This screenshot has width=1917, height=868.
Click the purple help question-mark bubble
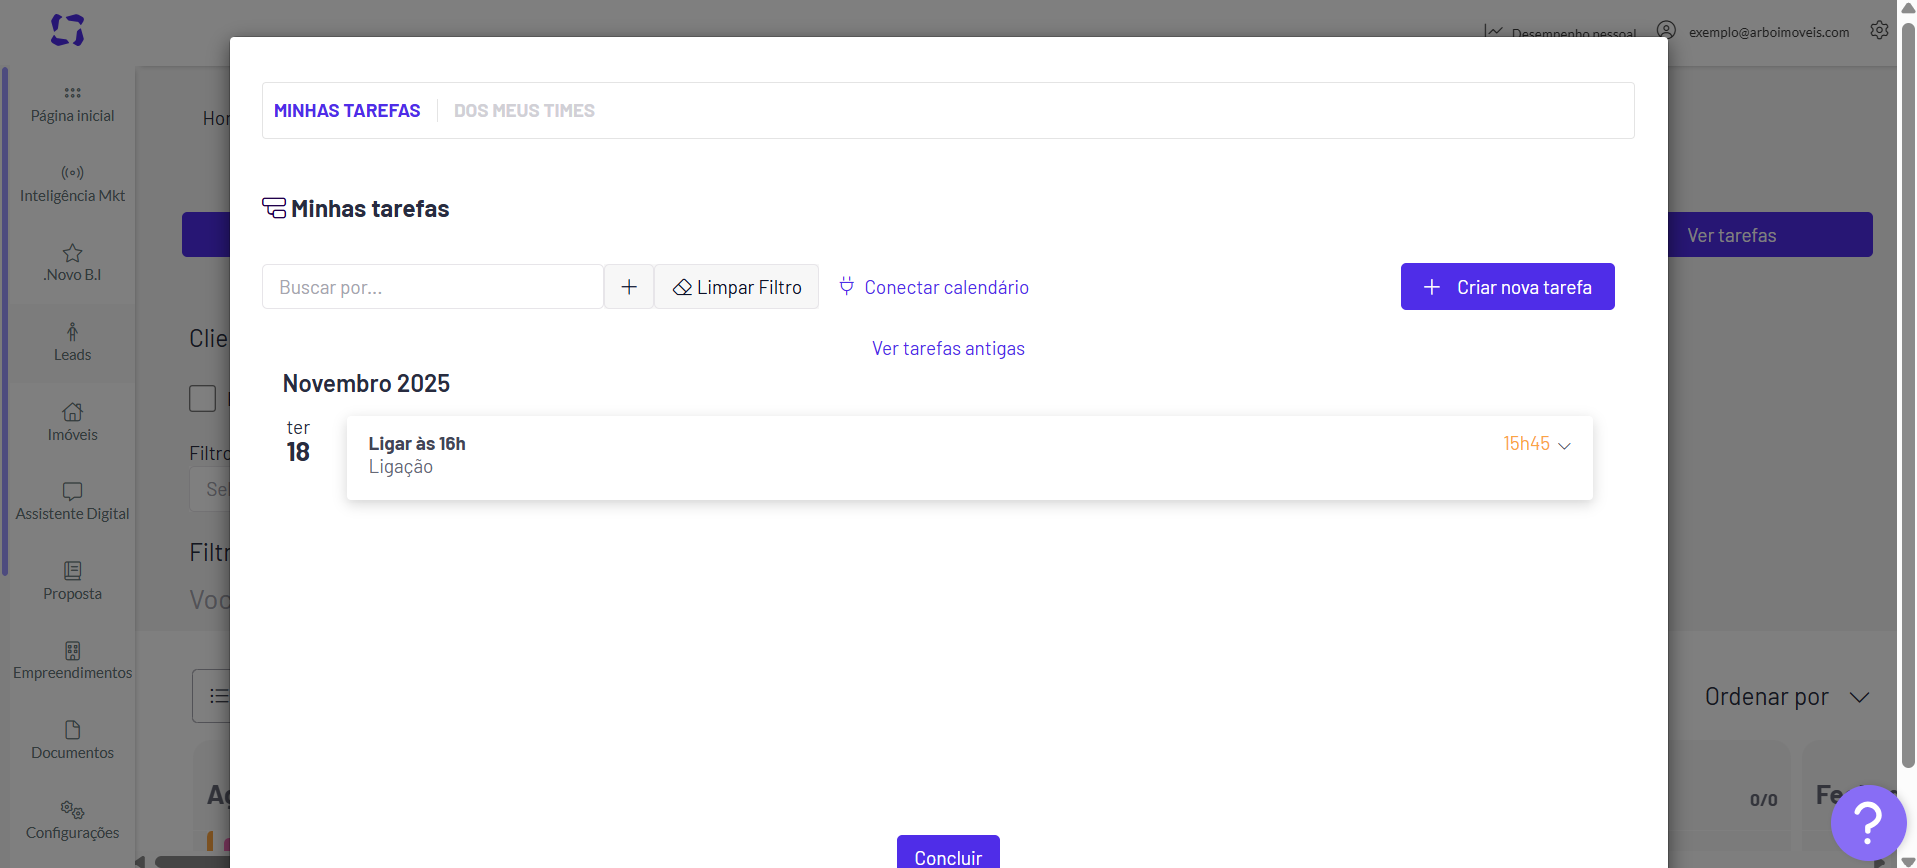1868,823
